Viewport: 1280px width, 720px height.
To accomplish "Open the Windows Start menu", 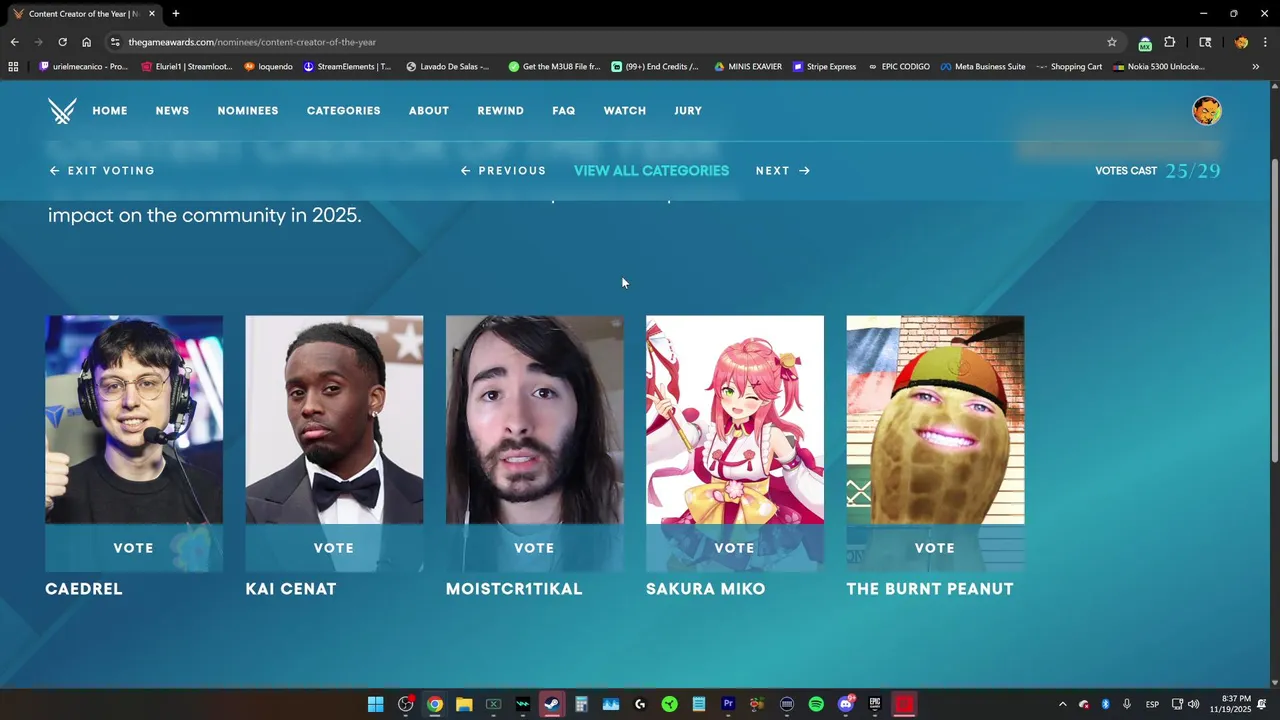I will [375, 704].
